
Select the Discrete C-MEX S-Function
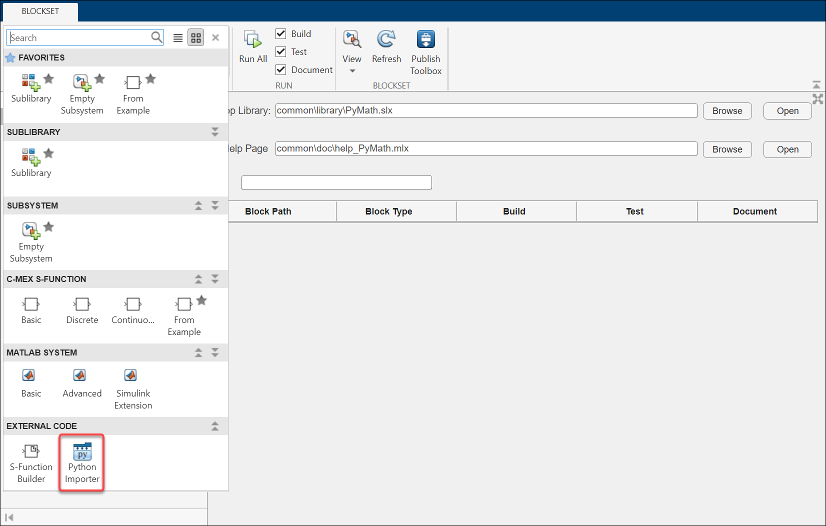pyautogui.click(x=82, y=310)
